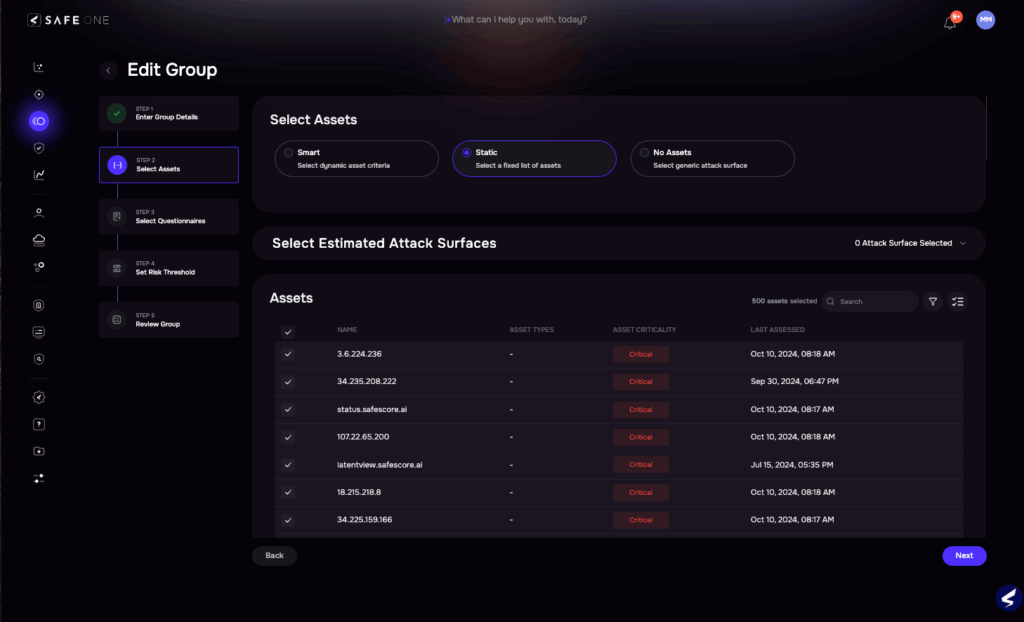
Task: Open the shield checkmark sidebar icon
Action: click(39, 148)
